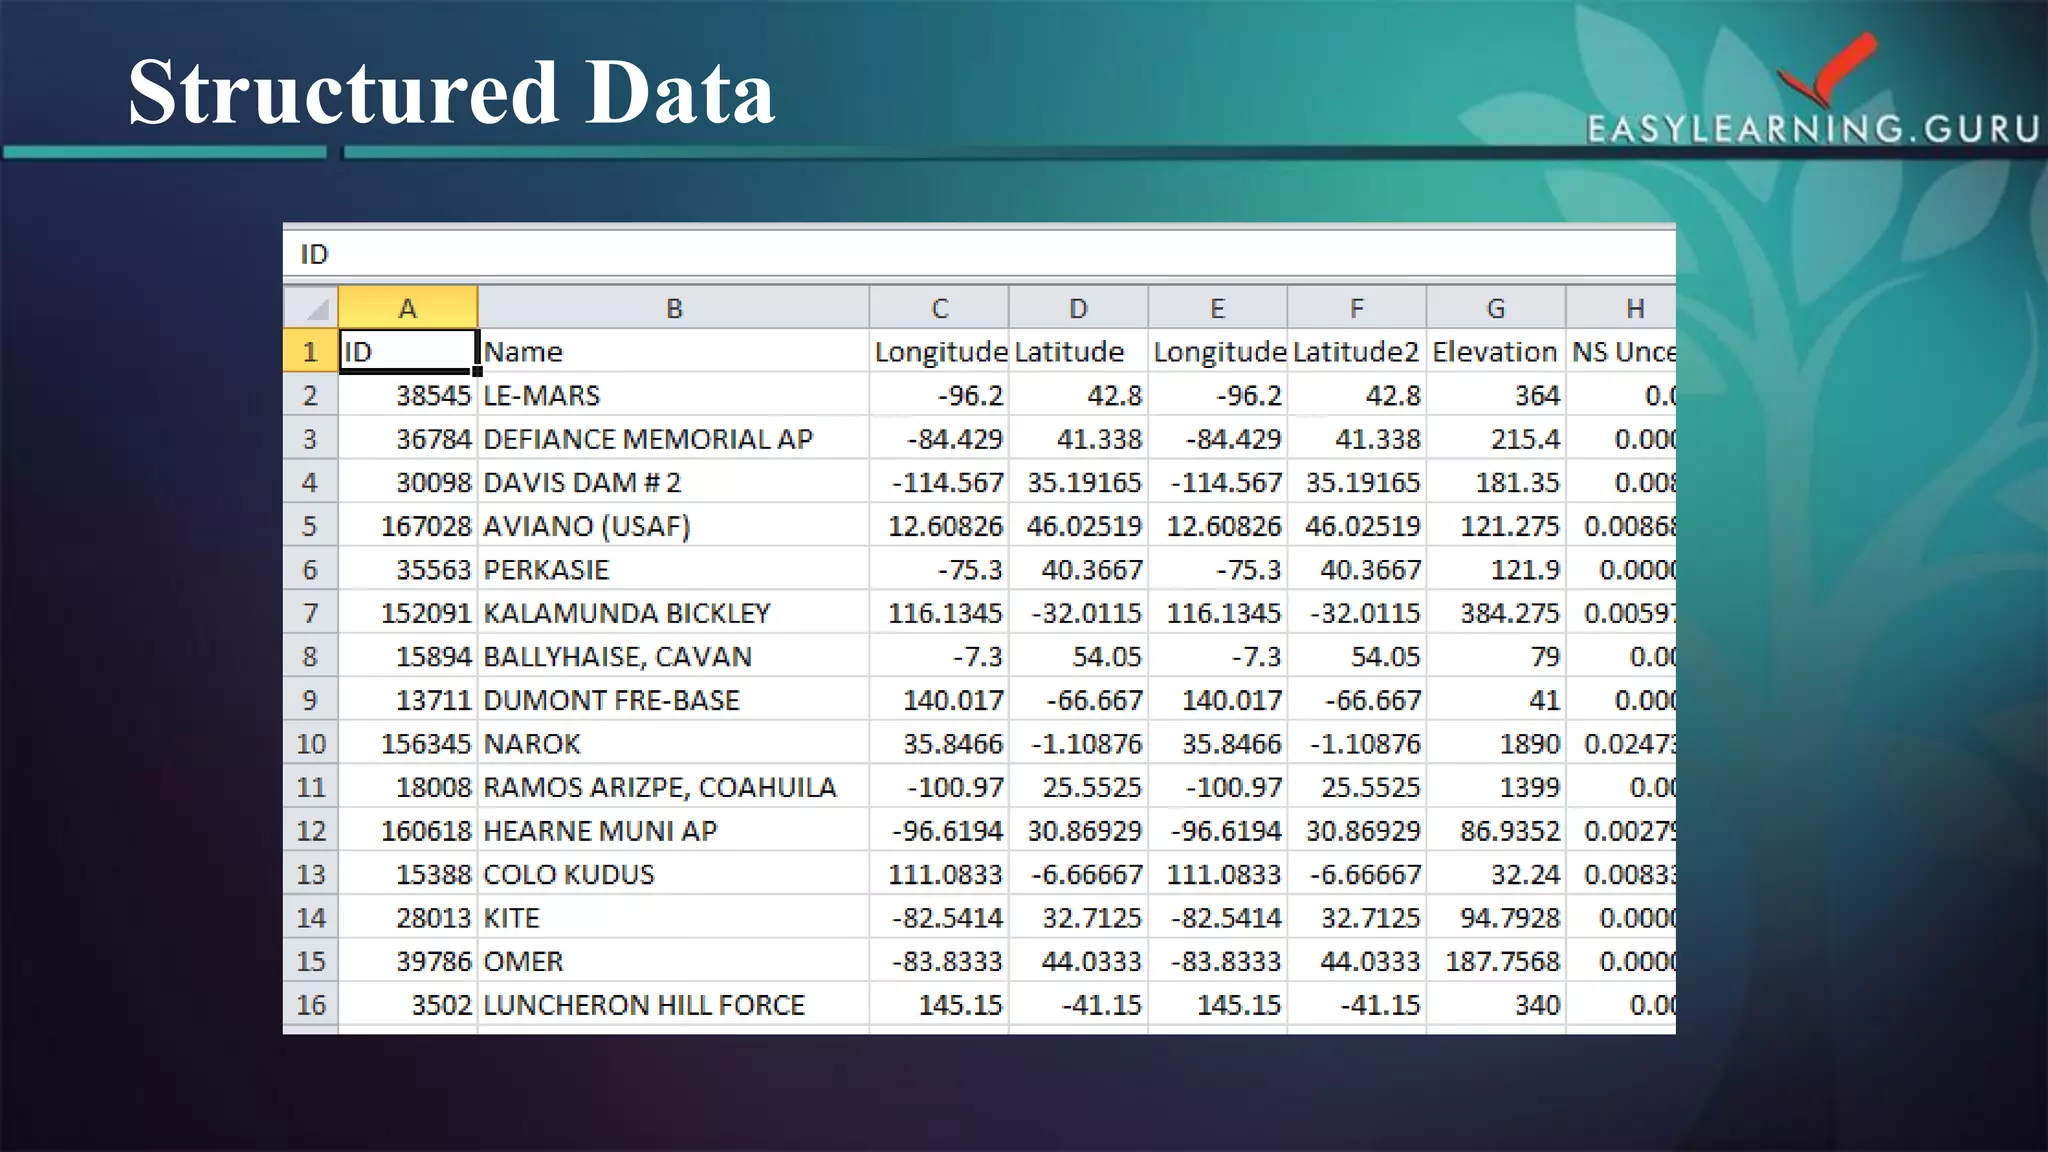The image size is (2048, 1152).
Task: Click the Structured Data title
Action: [451, 92]
